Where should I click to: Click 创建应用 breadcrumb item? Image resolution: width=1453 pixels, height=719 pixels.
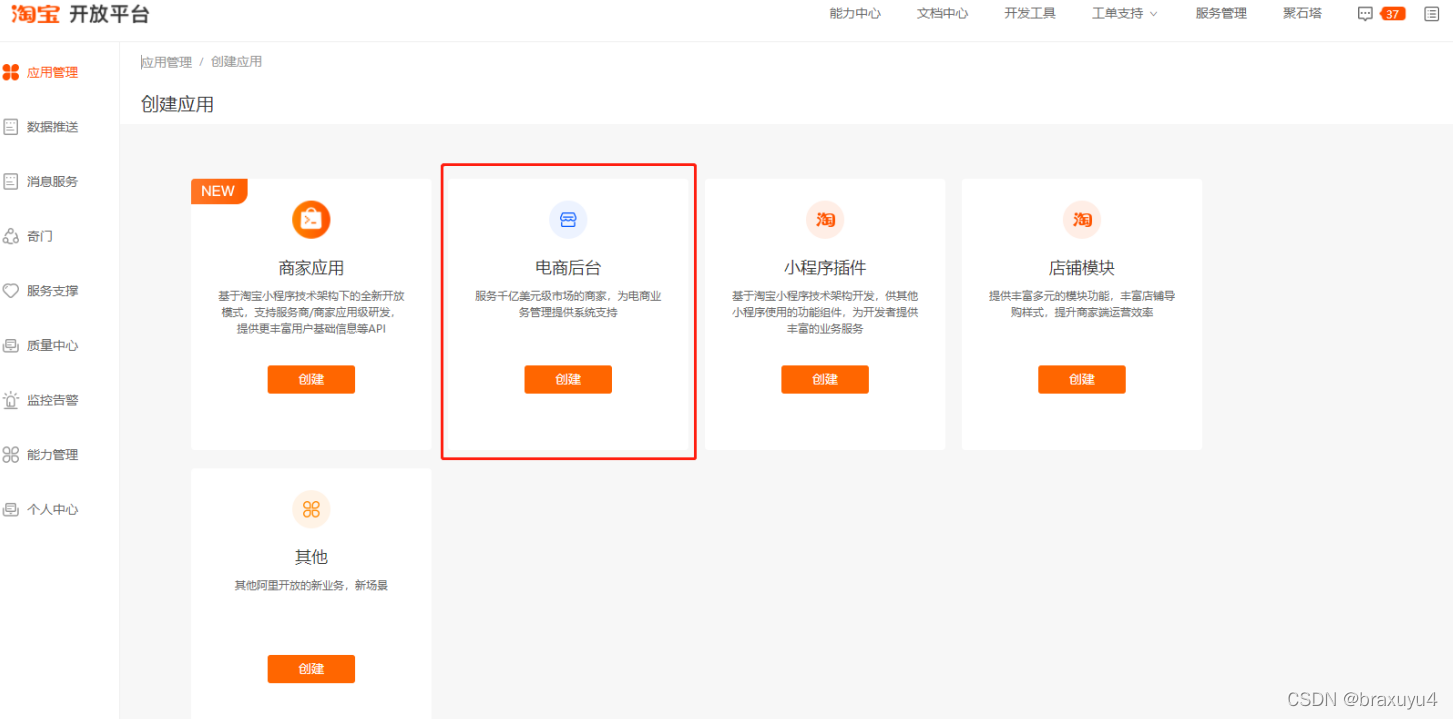[x=237, y=62]
